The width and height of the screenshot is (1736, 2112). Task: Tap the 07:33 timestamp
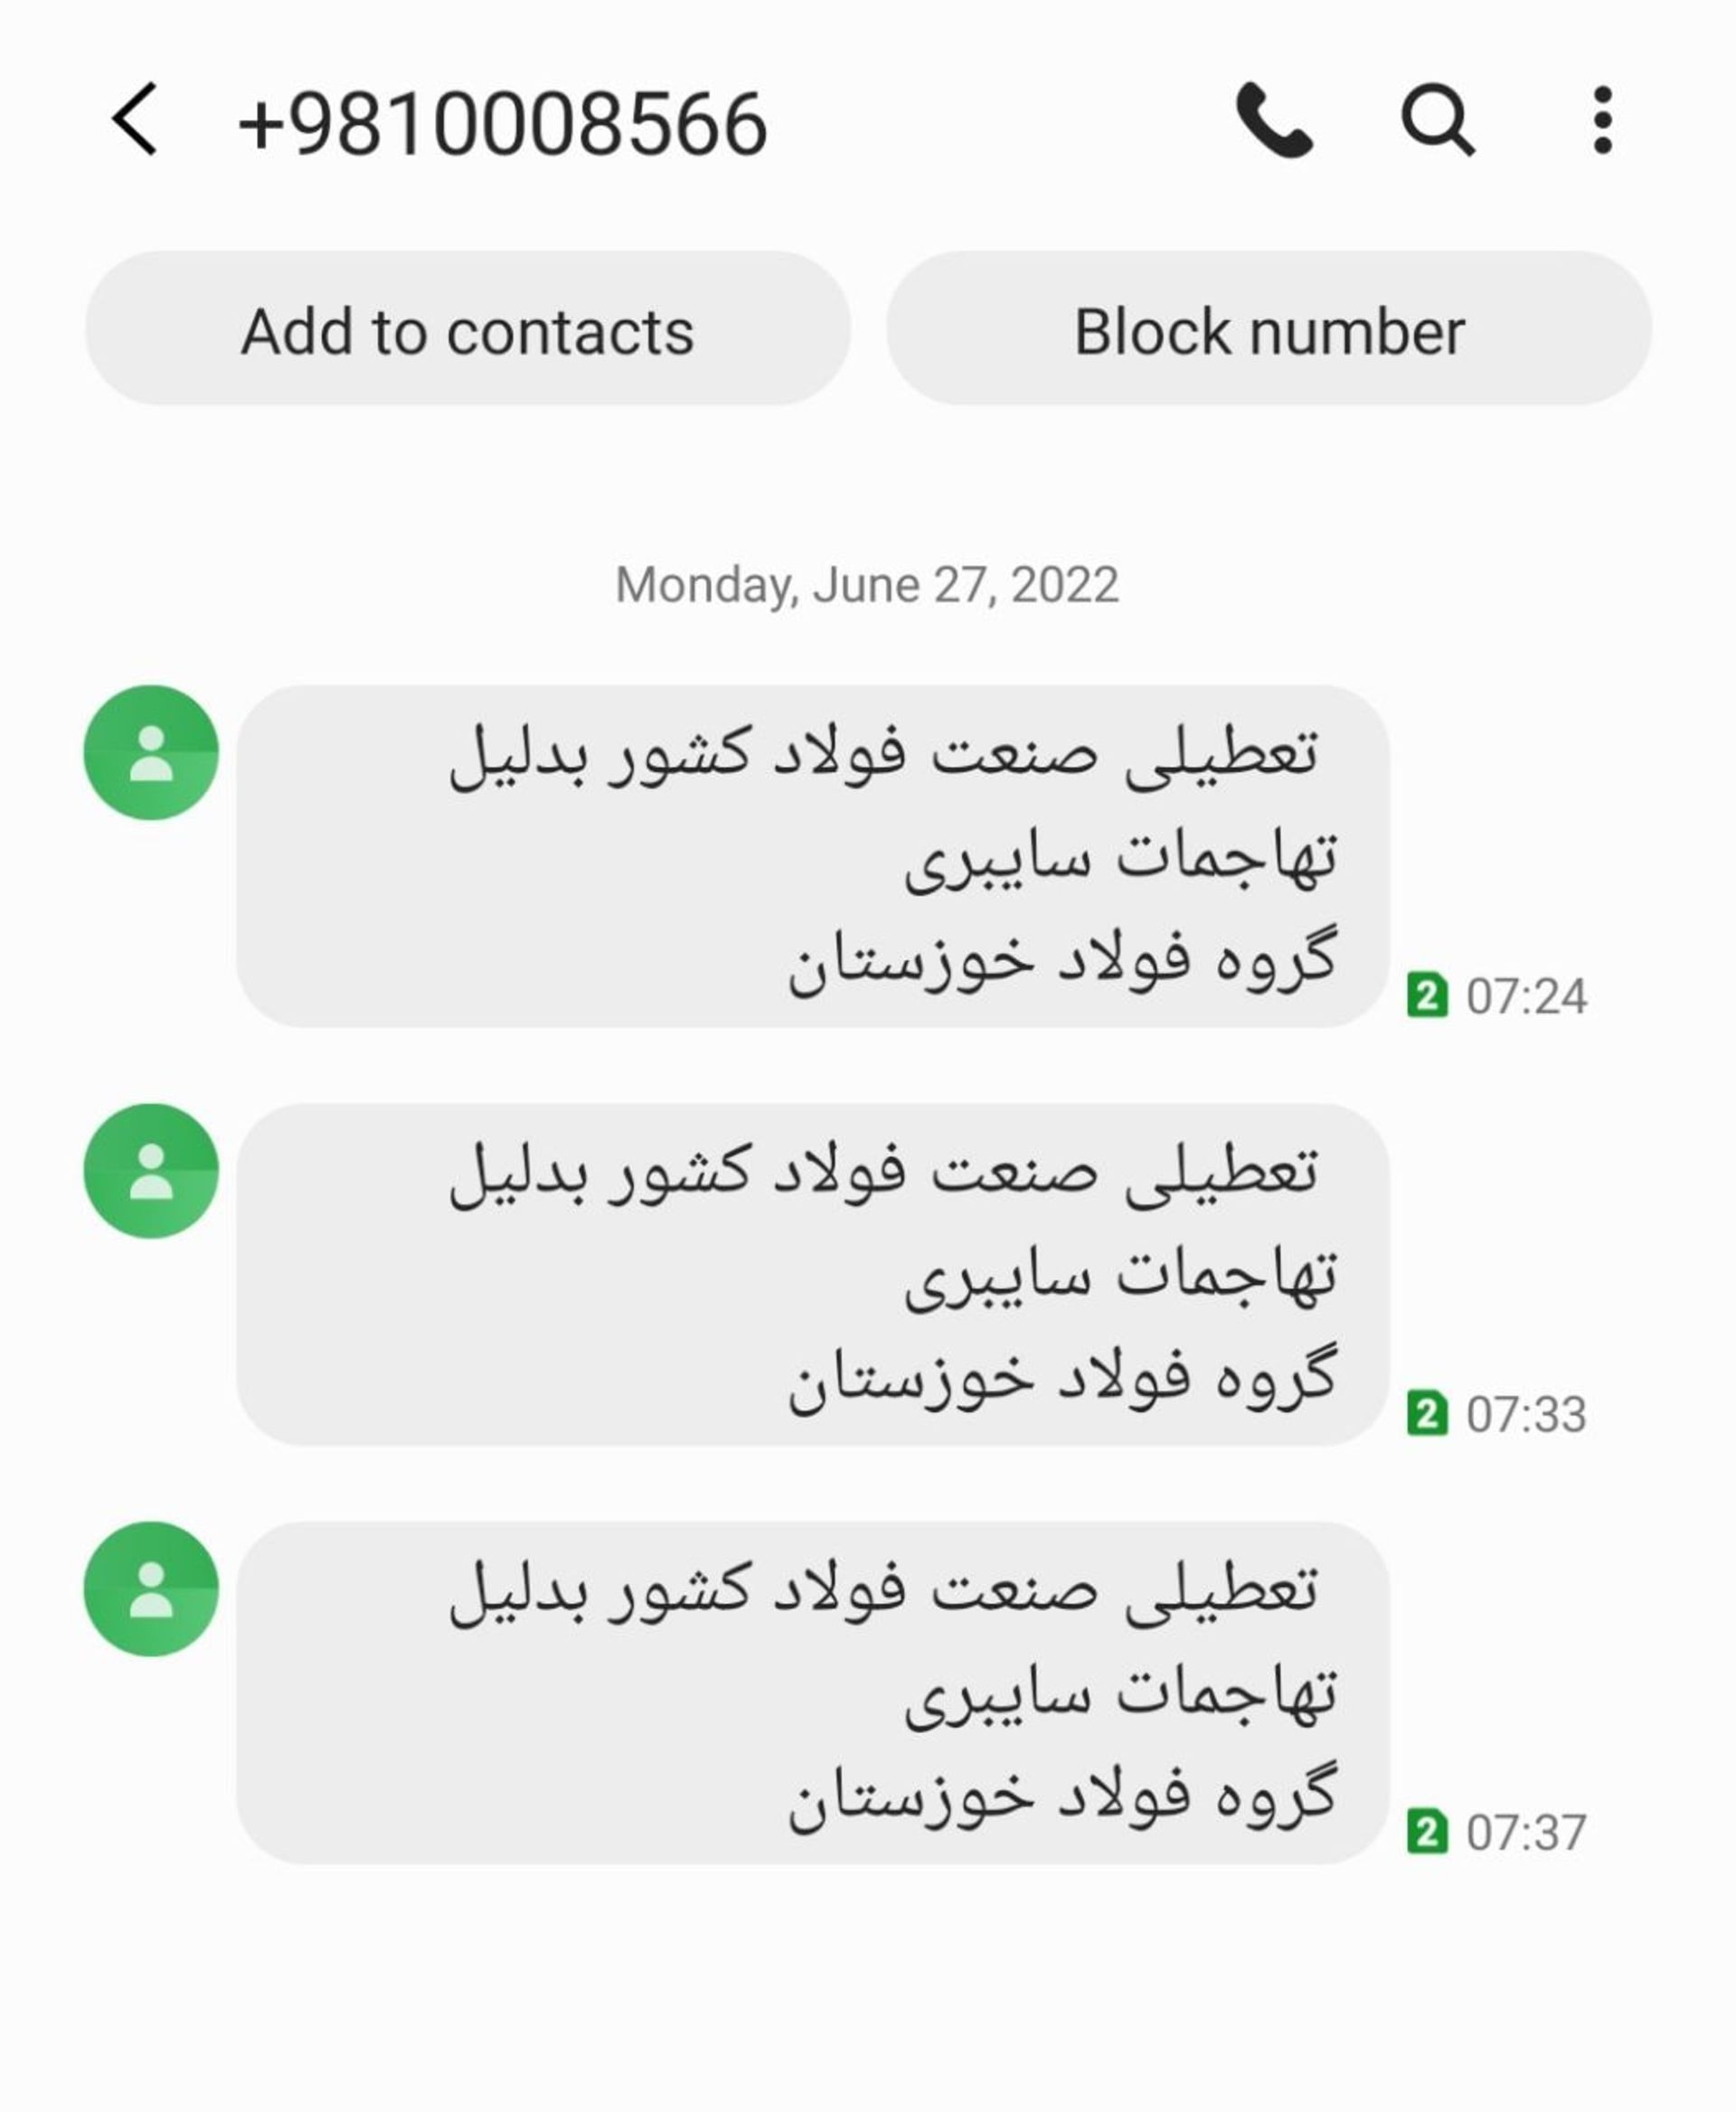(x=1526, y=1415)
